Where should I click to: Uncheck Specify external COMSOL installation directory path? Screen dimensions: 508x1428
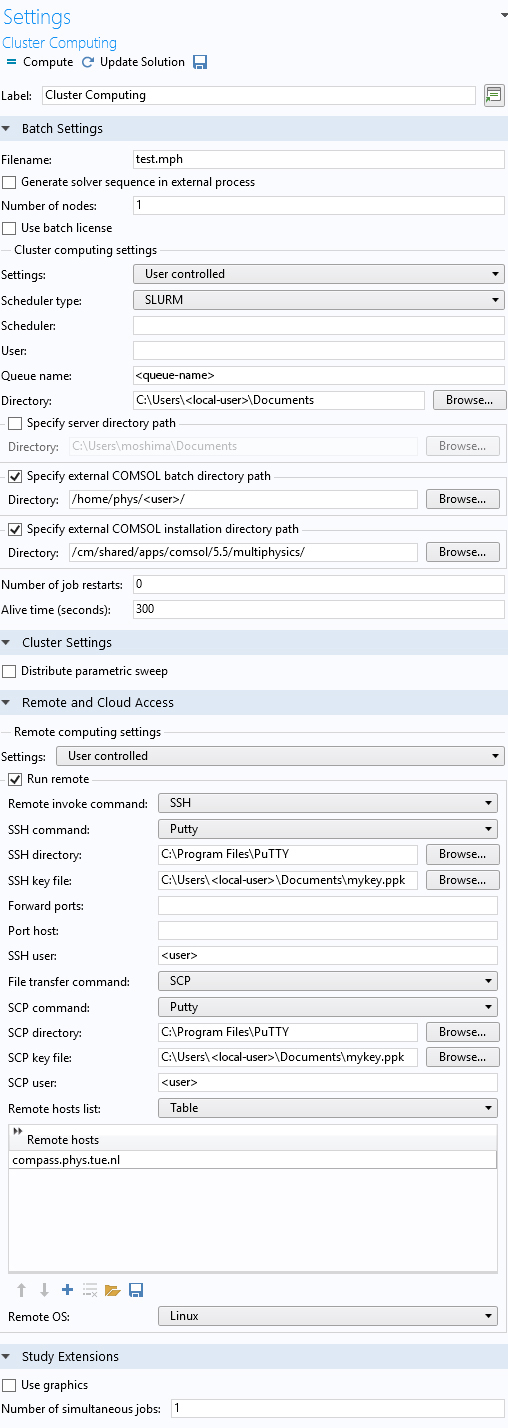pyautogui.click(x=15, y=529)
